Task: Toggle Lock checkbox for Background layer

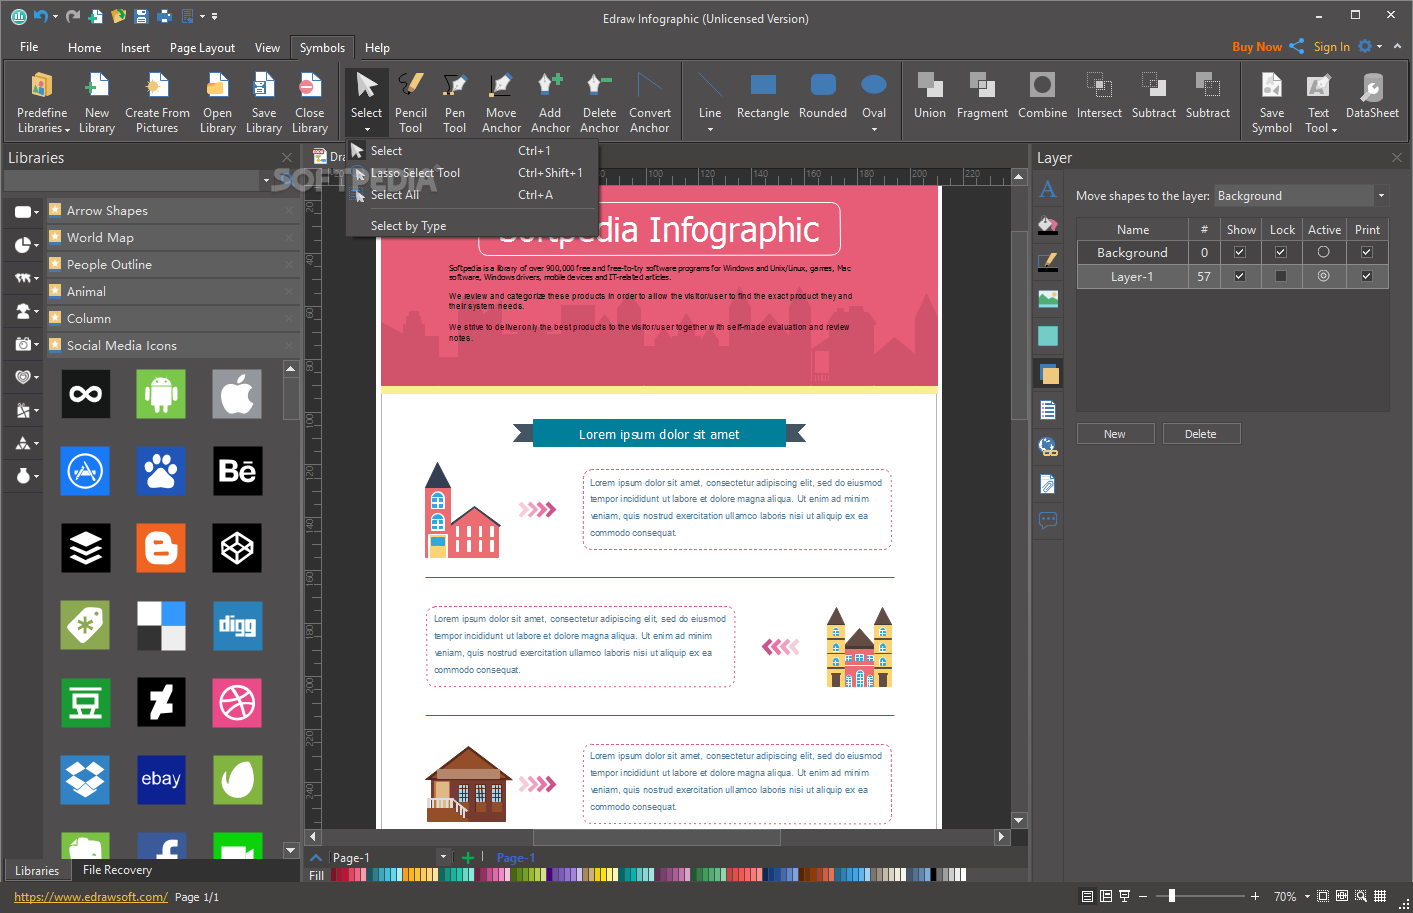Action: [1281, 252]
